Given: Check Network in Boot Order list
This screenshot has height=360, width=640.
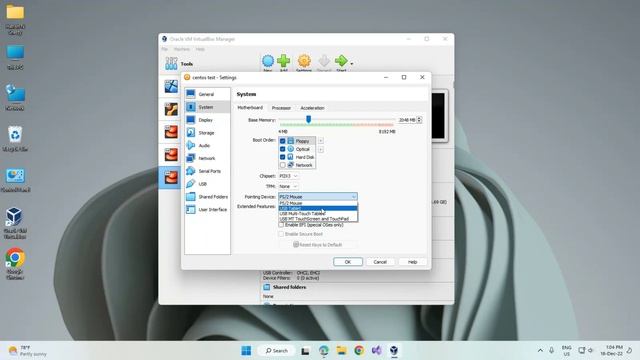Looking at the screenshot, I should coord(282,165).
